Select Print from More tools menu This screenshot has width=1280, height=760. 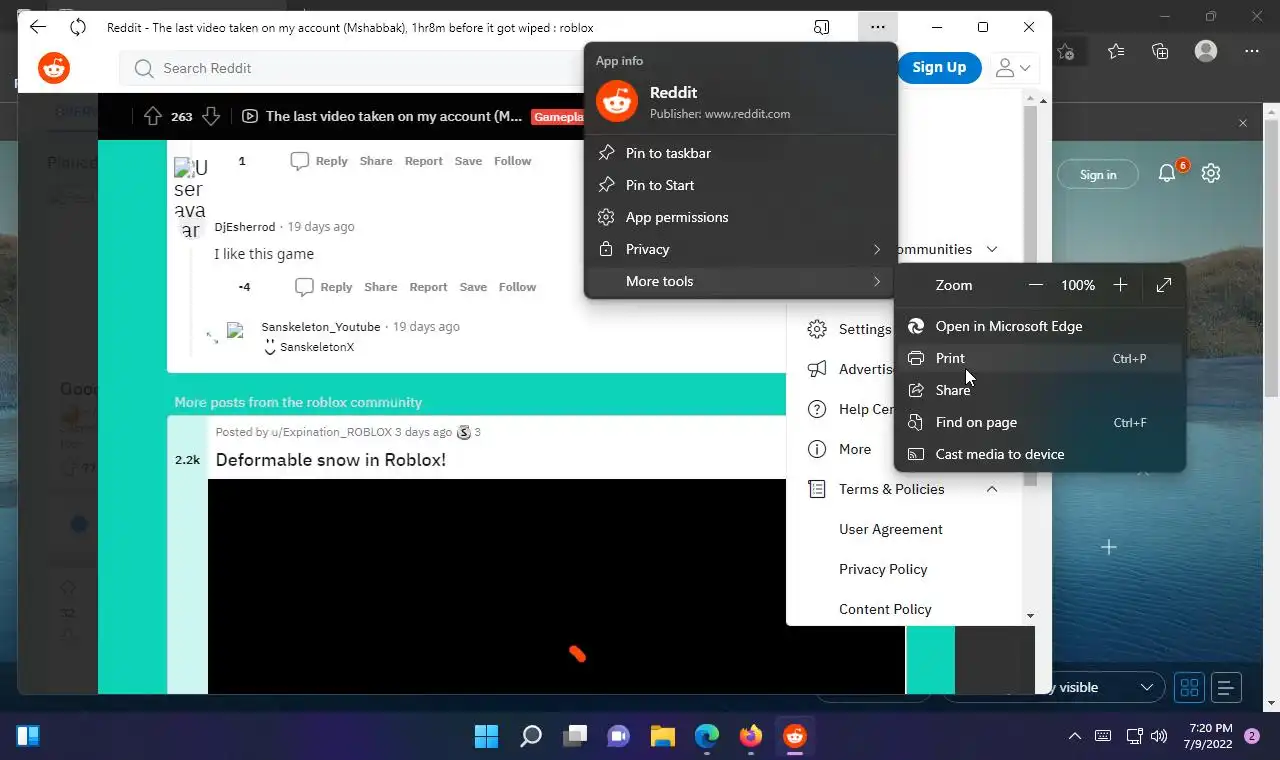[x=1040, y=358]
